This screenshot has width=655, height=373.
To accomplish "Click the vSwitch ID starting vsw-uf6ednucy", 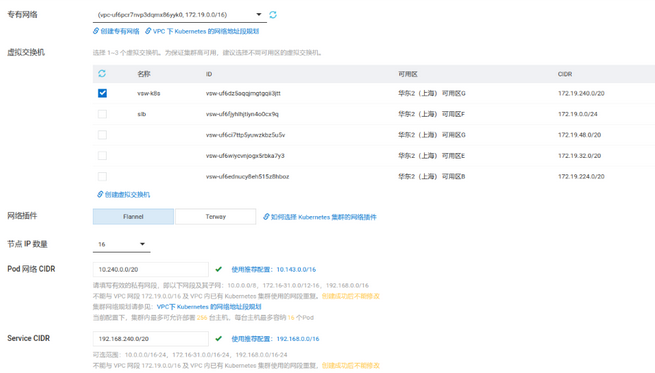I will click(x=247, y=177).
